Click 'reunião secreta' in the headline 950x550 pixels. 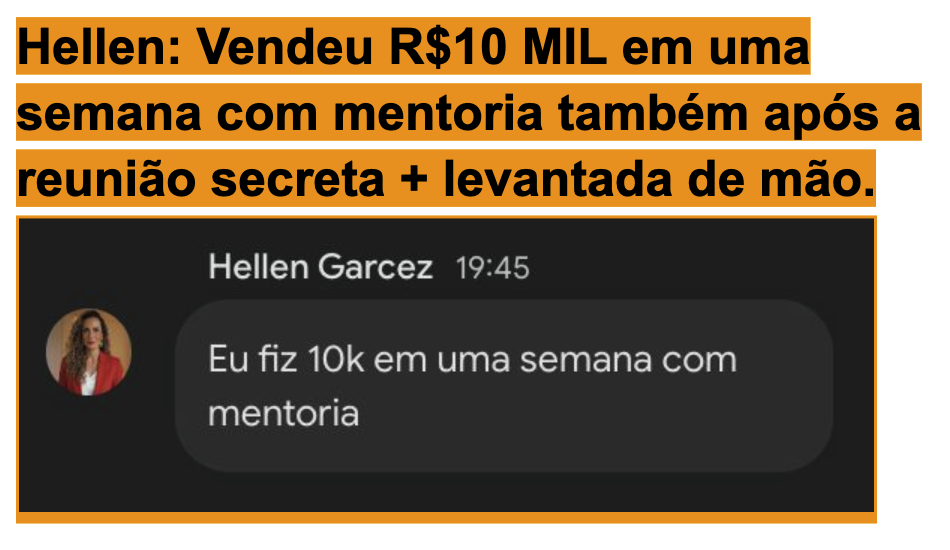point(201,179)
